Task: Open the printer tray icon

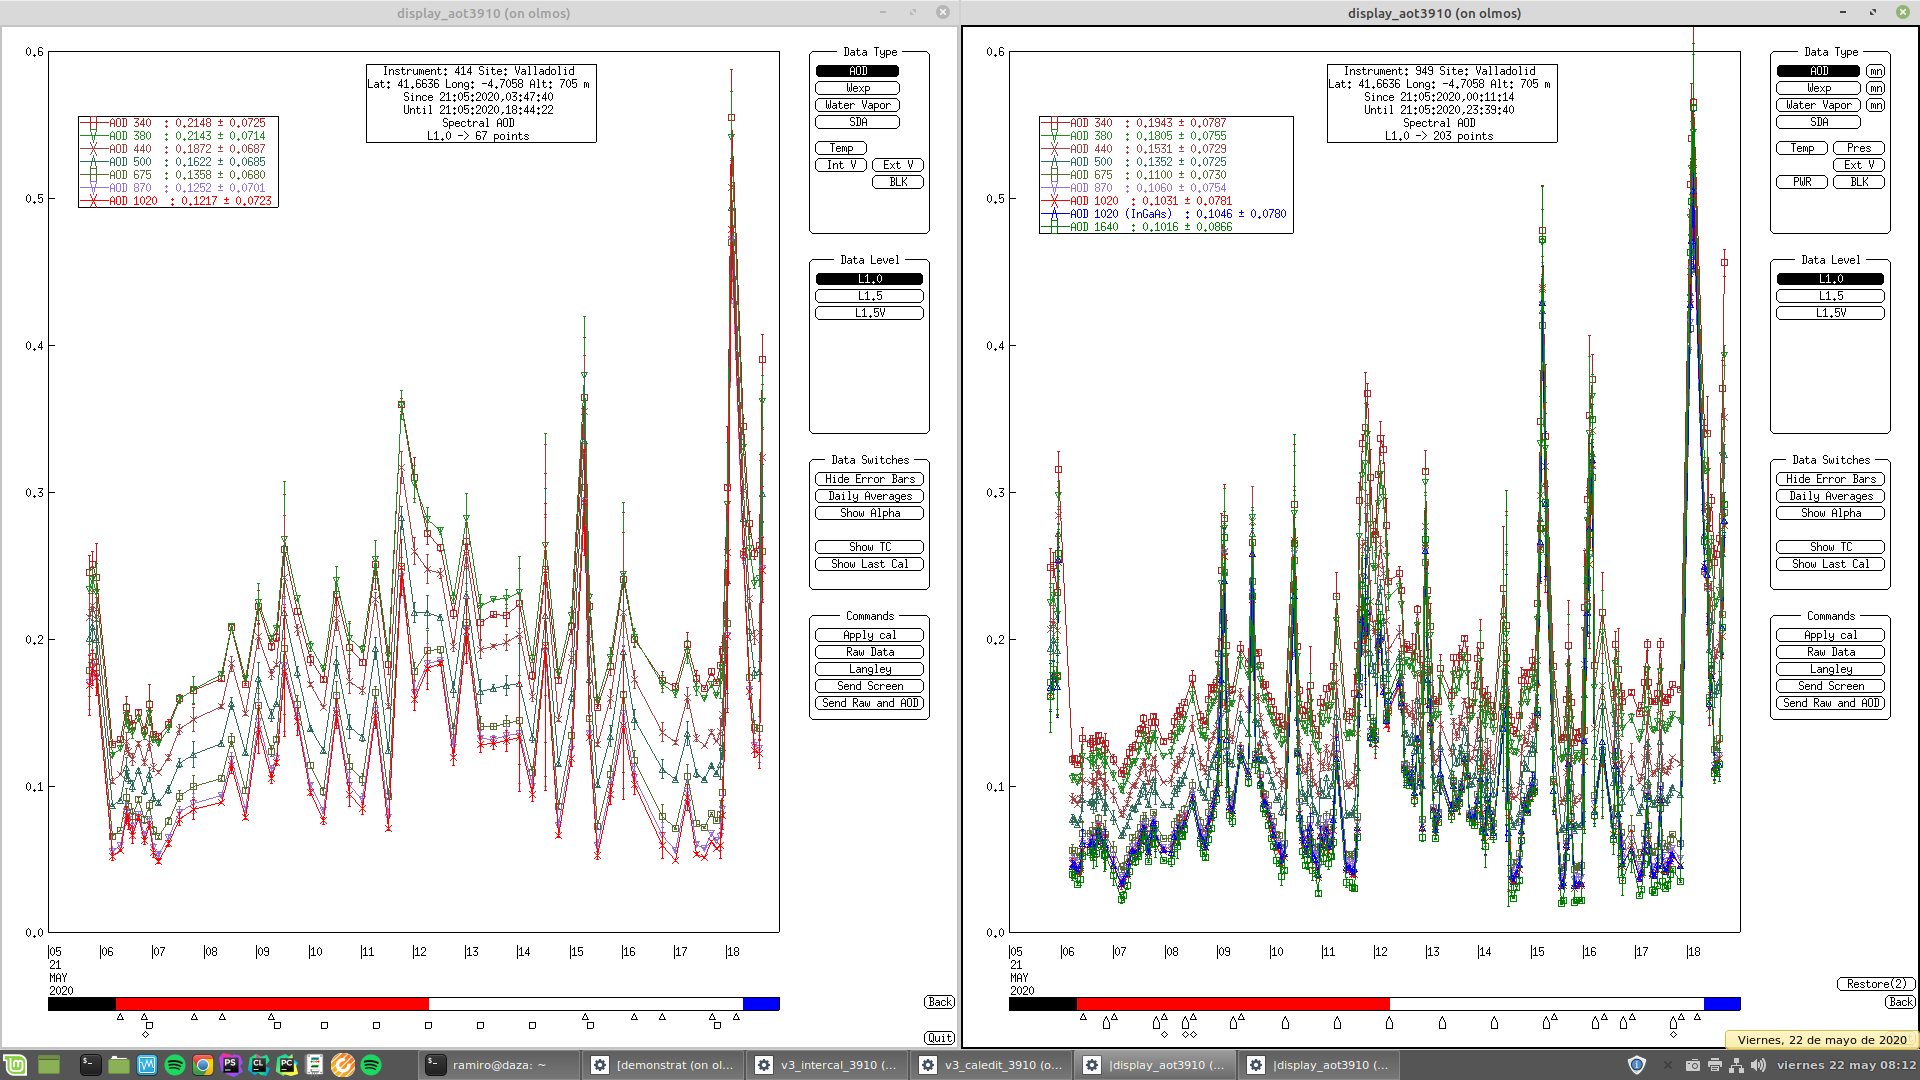Action: coord(1715,1065)
